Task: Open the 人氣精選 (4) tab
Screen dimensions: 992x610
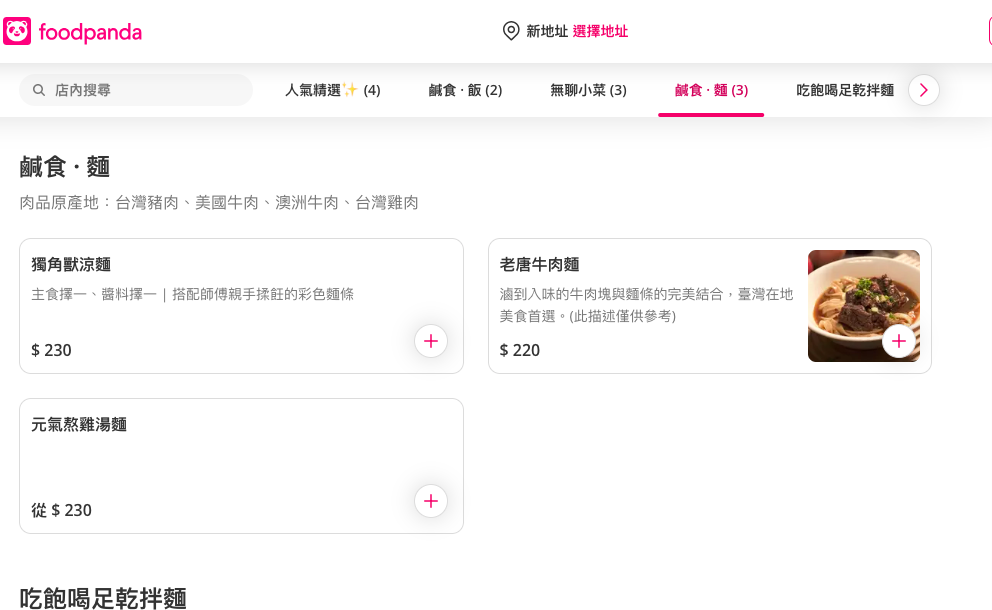Action: tap(332, 90)
